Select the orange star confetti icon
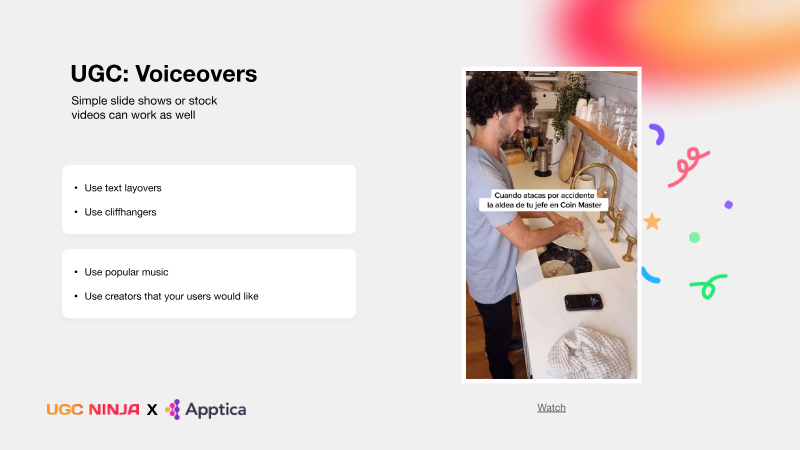The image size is (800, 450). tap(652, 221)
